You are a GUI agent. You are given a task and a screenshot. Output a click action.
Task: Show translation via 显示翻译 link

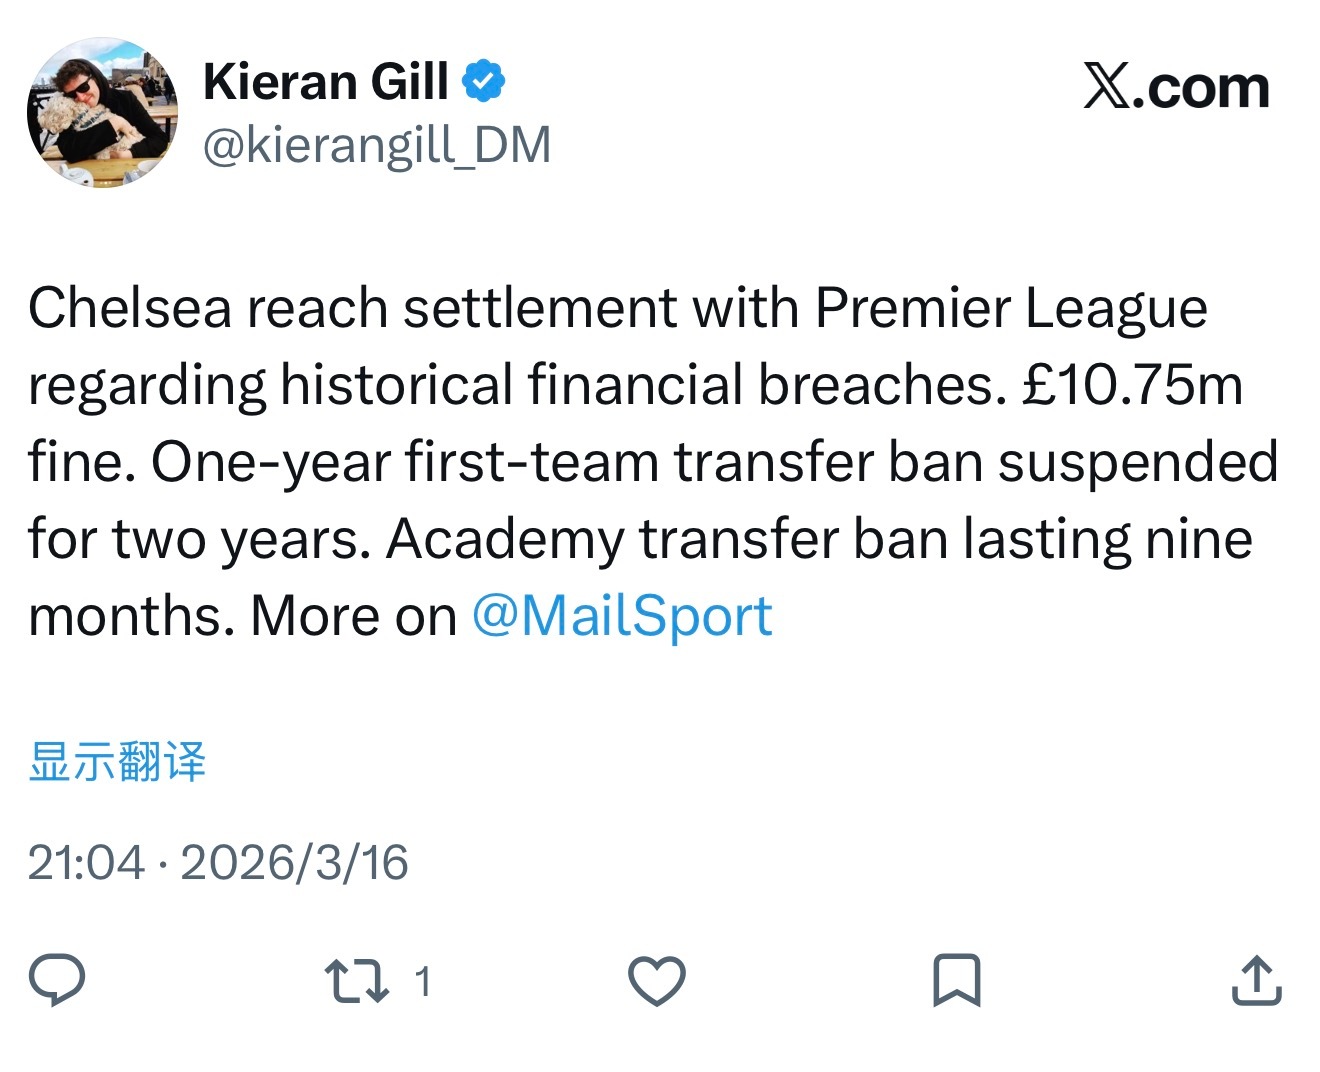pos(117,761)
